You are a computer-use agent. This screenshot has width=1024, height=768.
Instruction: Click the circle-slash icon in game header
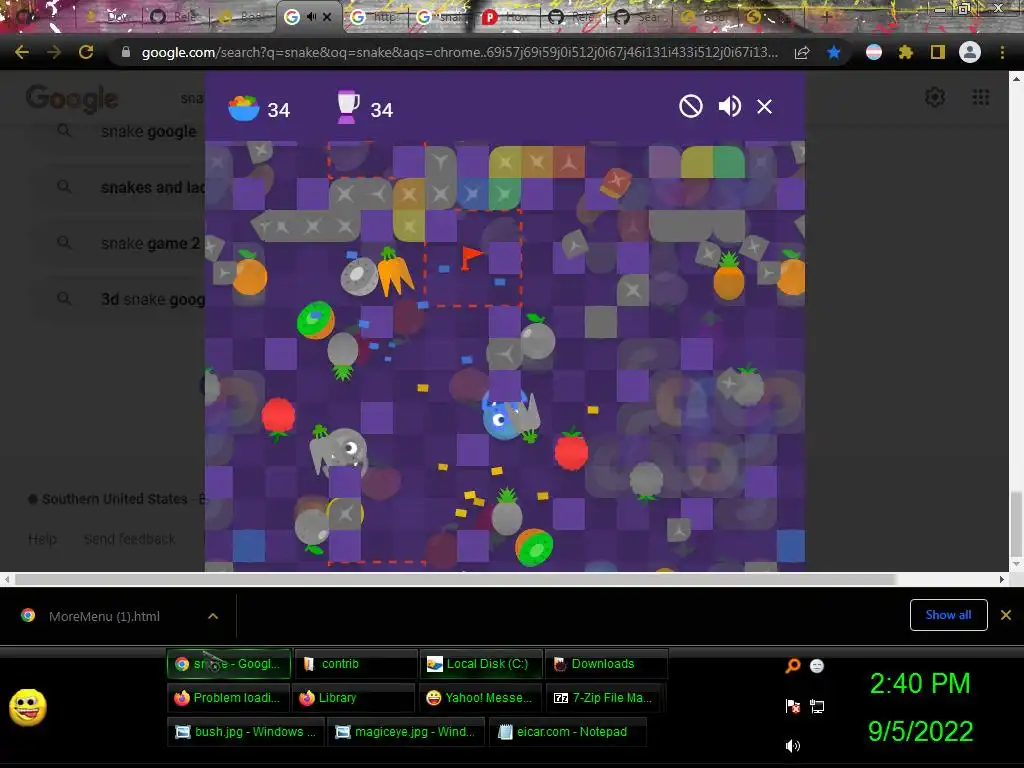[690, 106]
